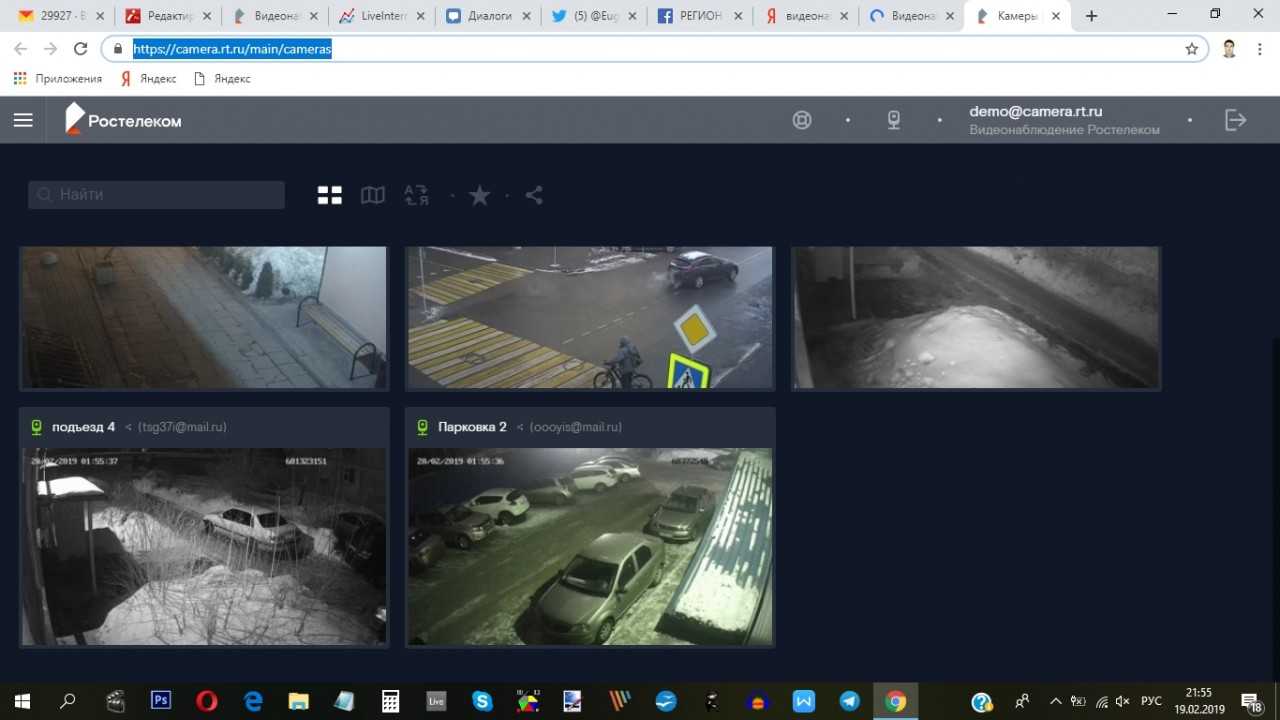The width and height of the screenshot is (1280, 720).
Task: Switch to grid view of cameras
Action: (x=330, y=195)
